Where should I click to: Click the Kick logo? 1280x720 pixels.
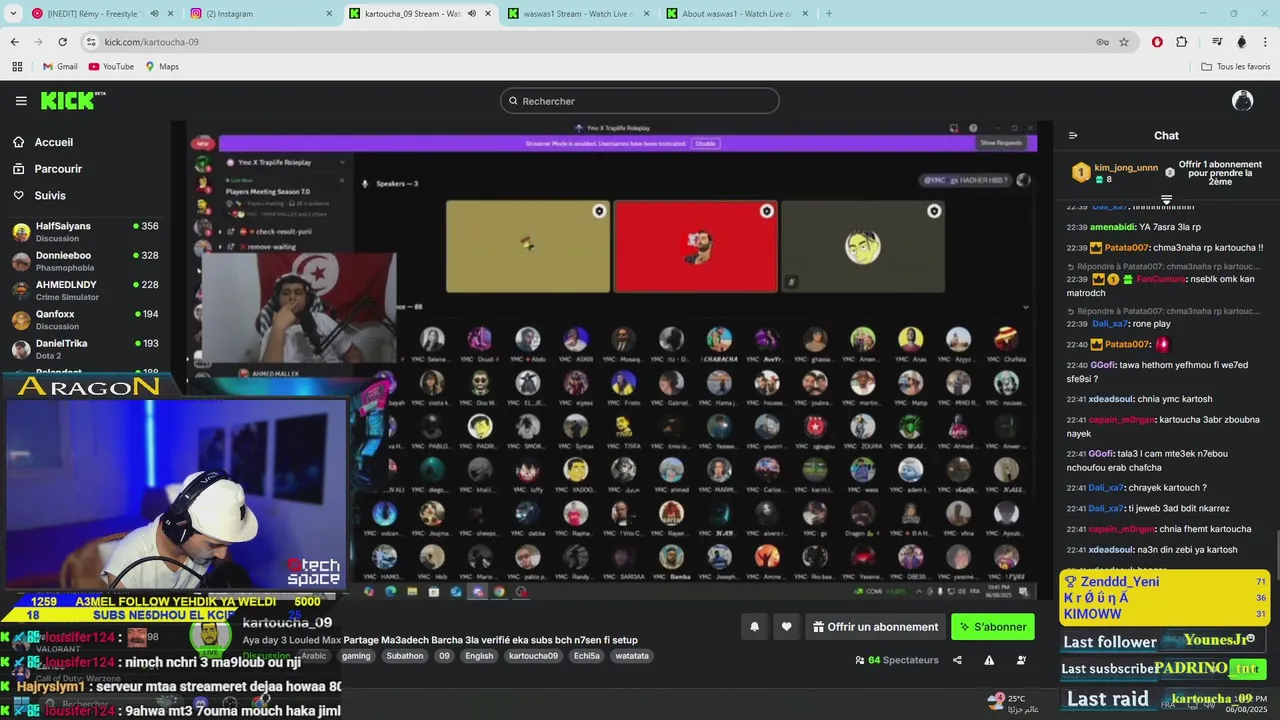(x=73, y=100)
